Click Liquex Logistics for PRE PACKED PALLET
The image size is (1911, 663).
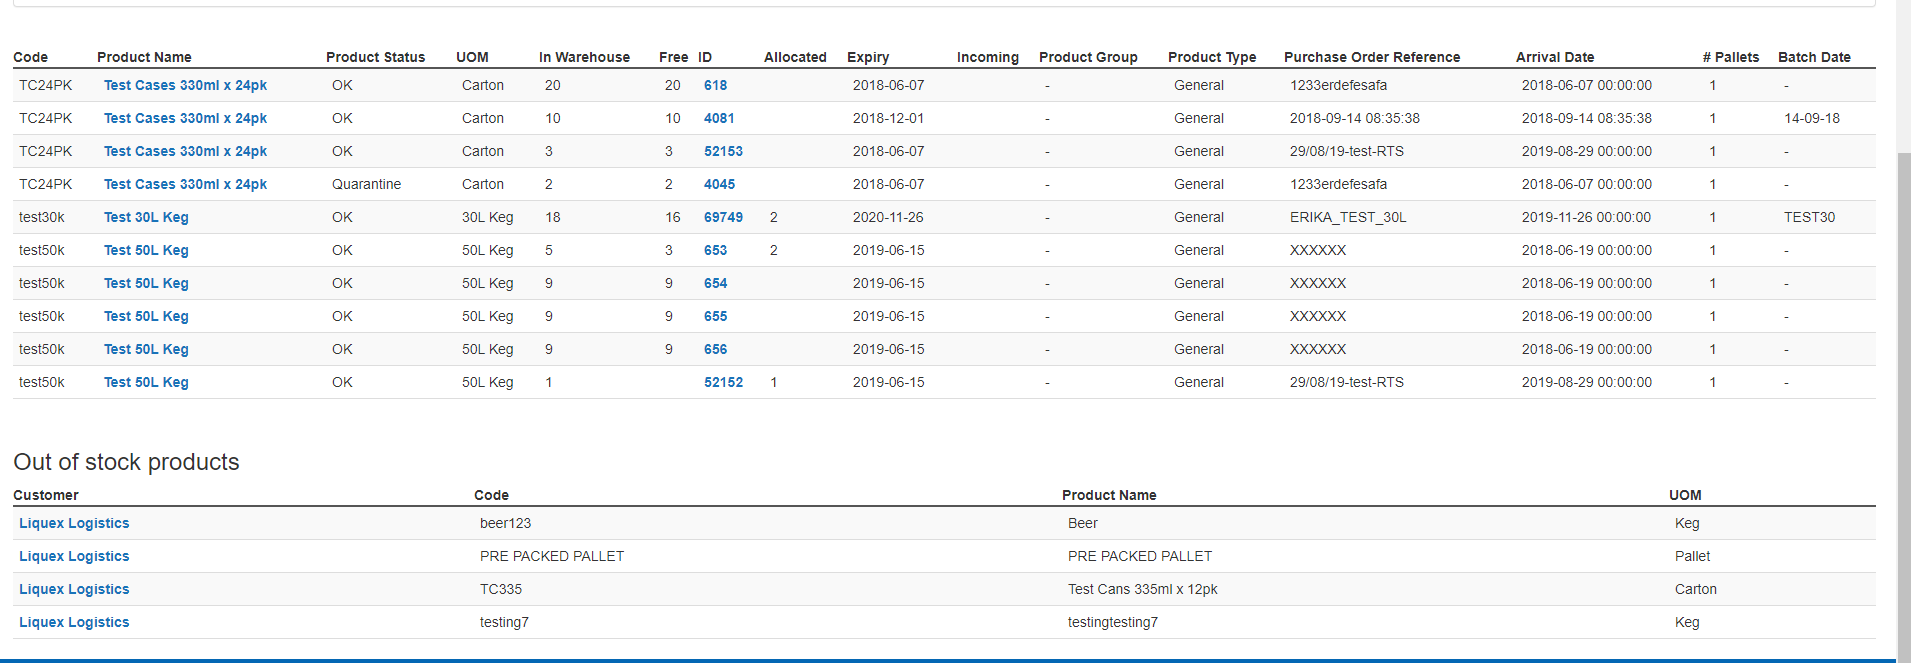pyautogui.click(x=74, y=556)
